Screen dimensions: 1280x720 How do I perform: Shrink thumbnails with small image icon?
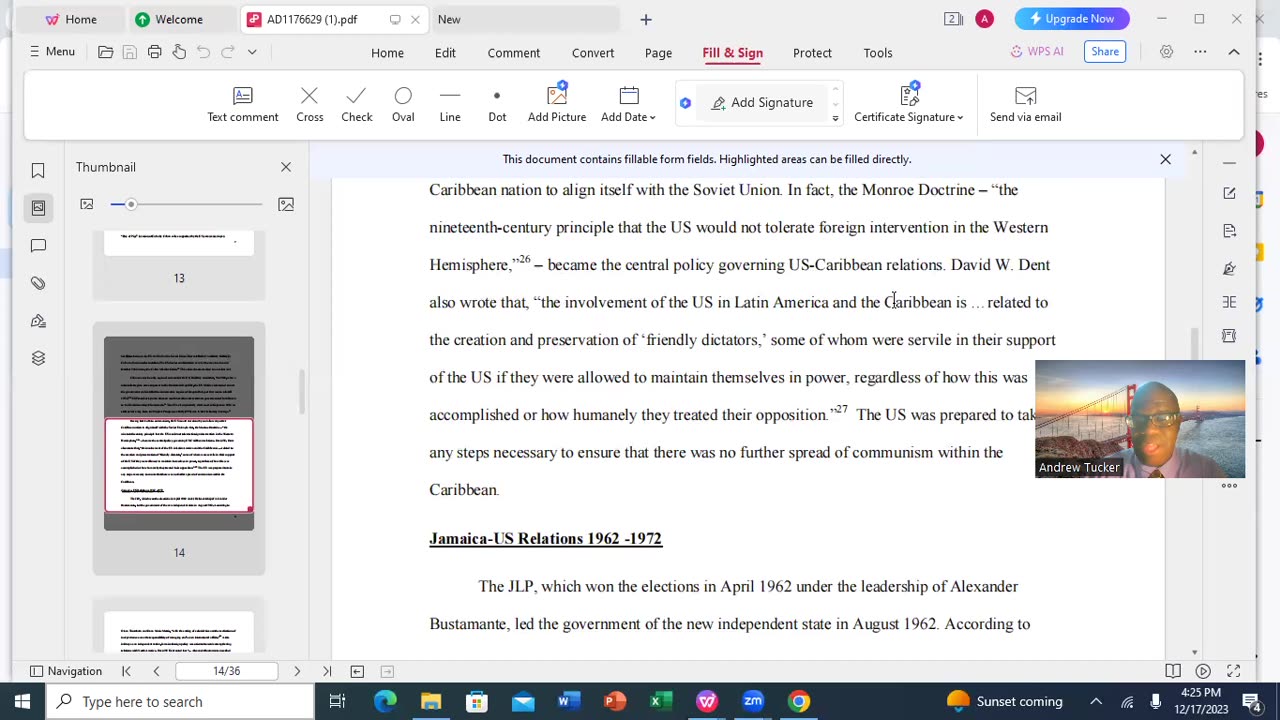click(x=87, y=204)
